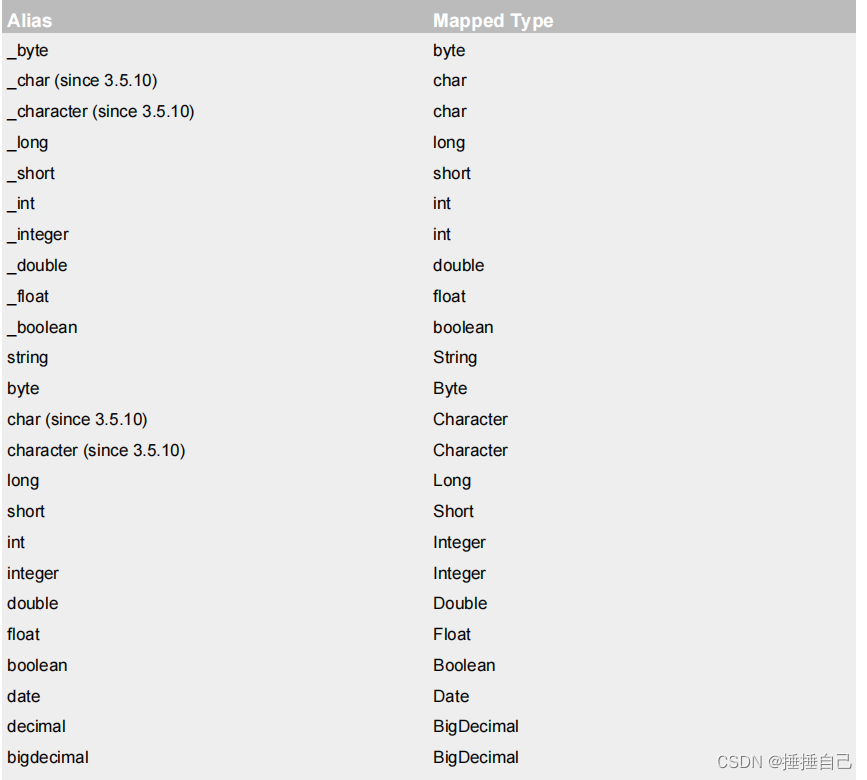This screenshot has width=867, height=780.
Task: Click the Byte mapped type value
Action: tap(450, 388)
